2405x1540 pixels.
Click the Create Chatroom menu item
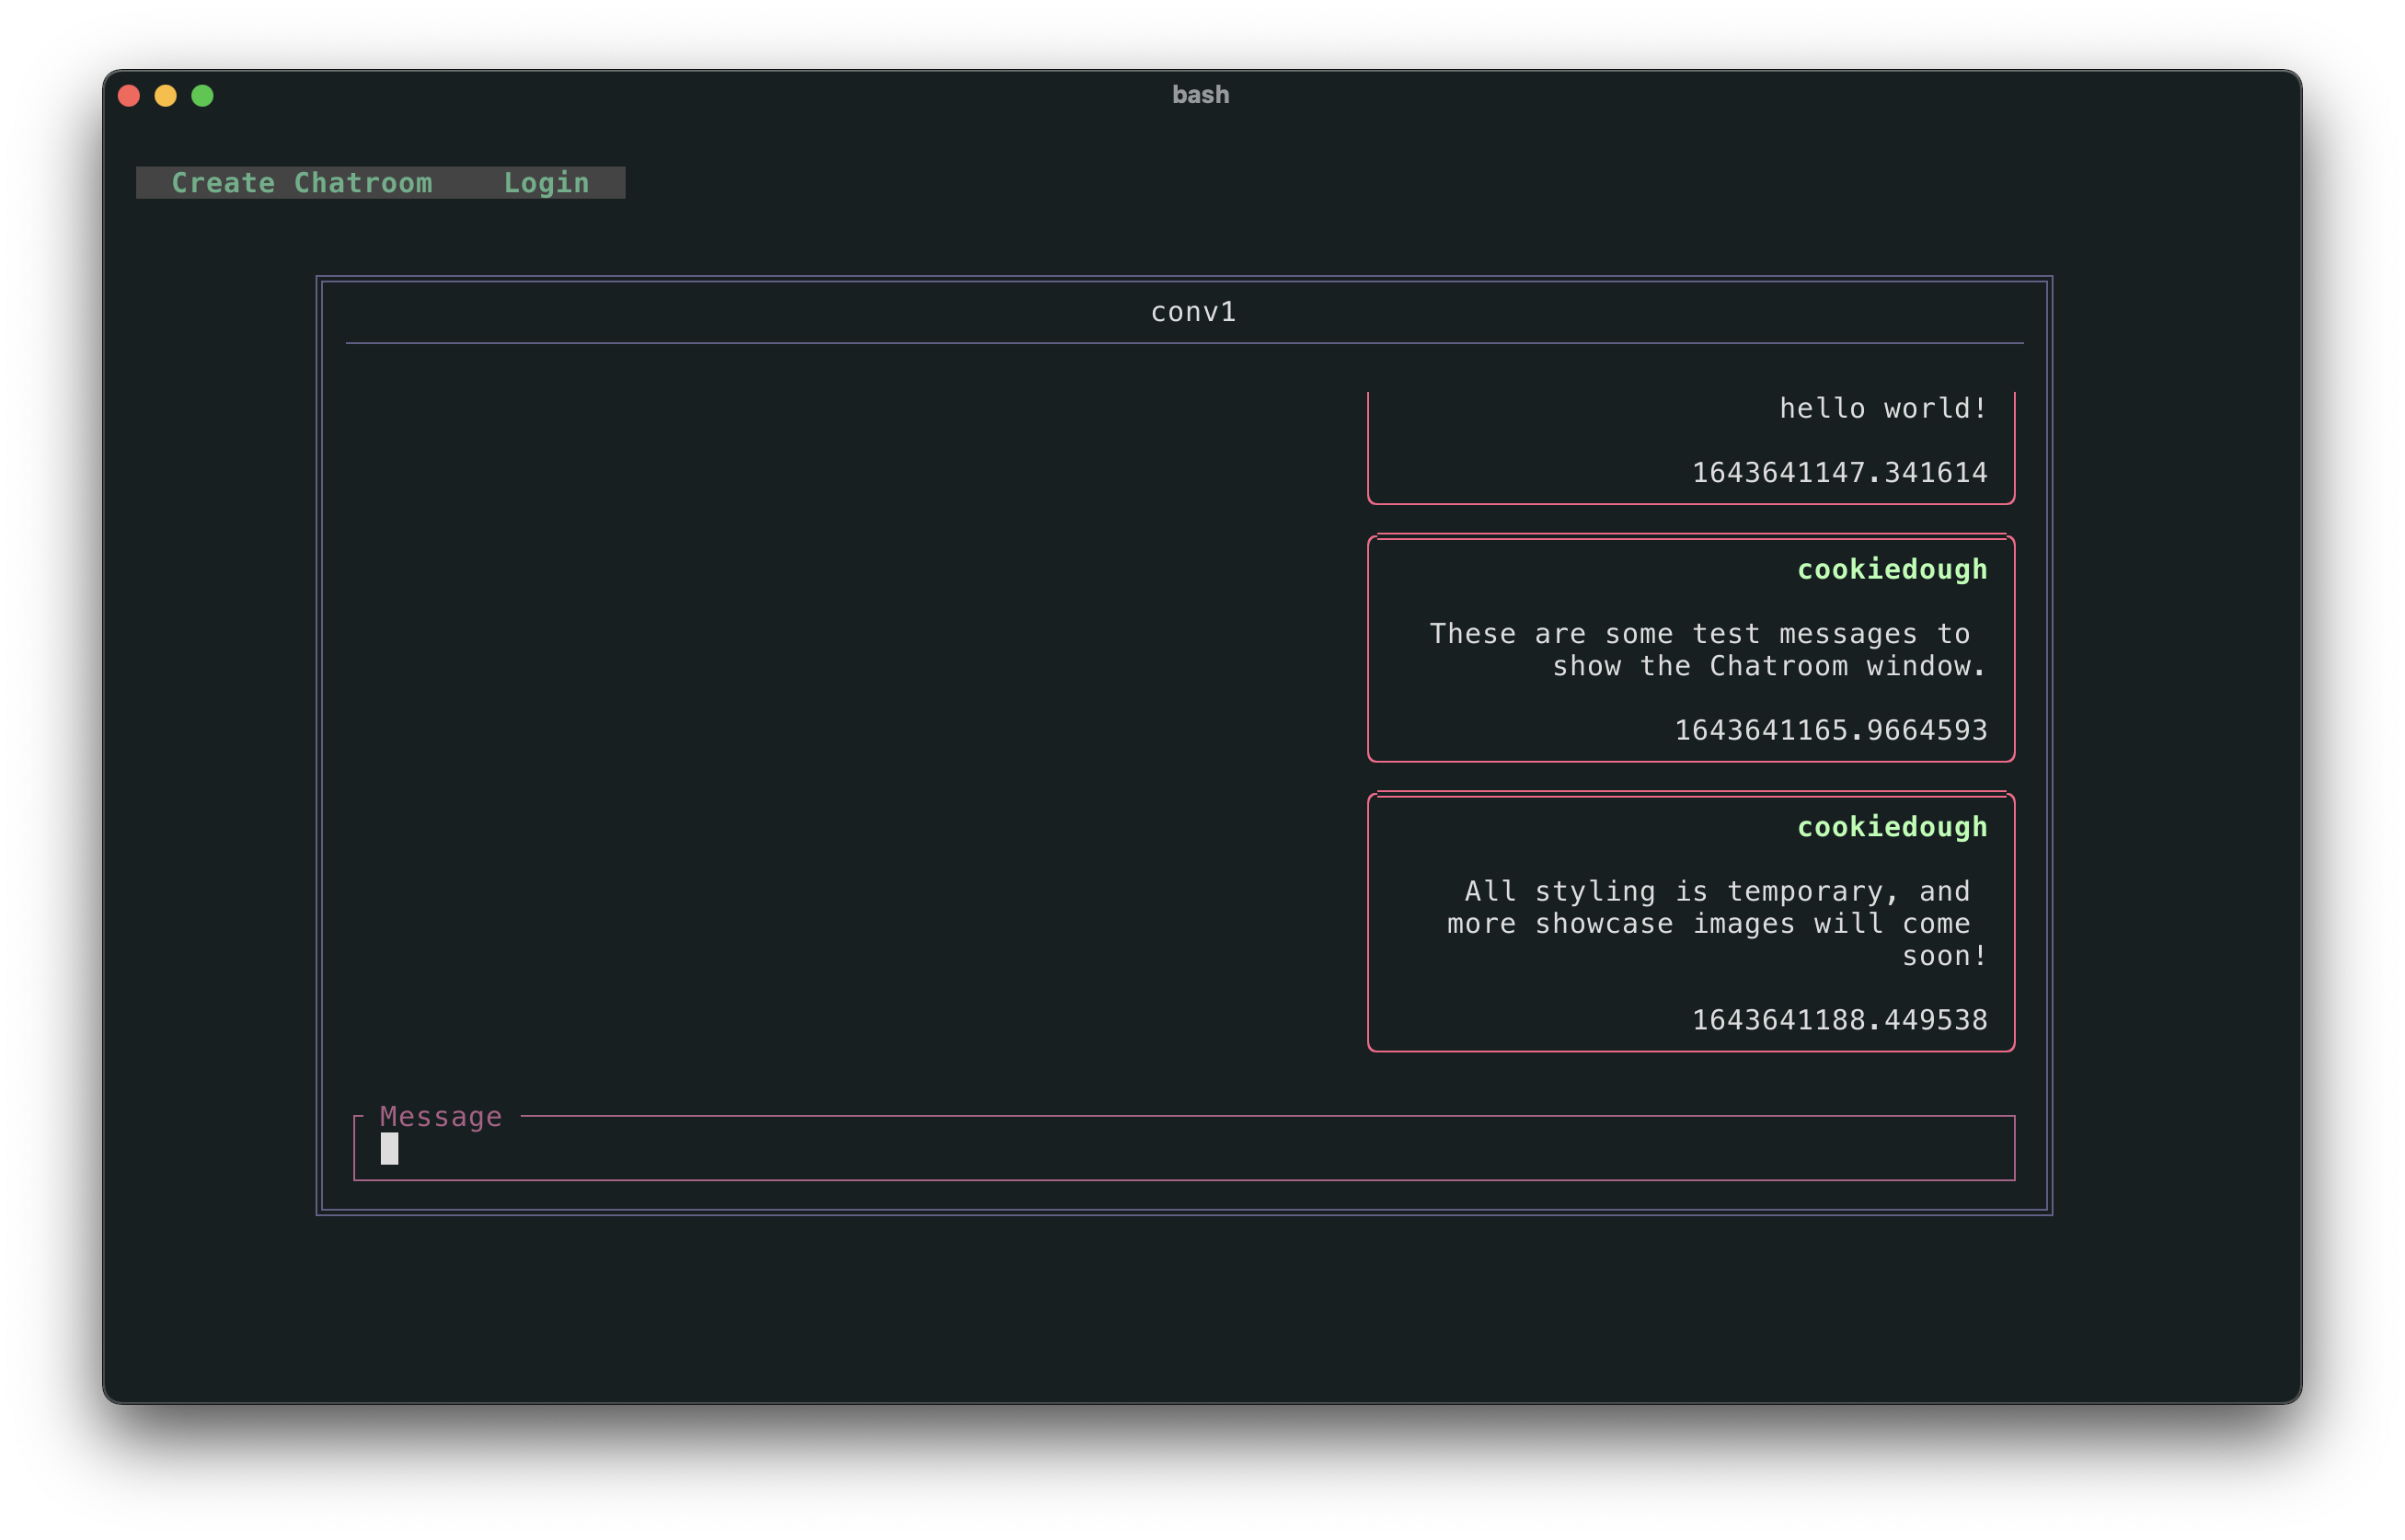pos(301,183)
